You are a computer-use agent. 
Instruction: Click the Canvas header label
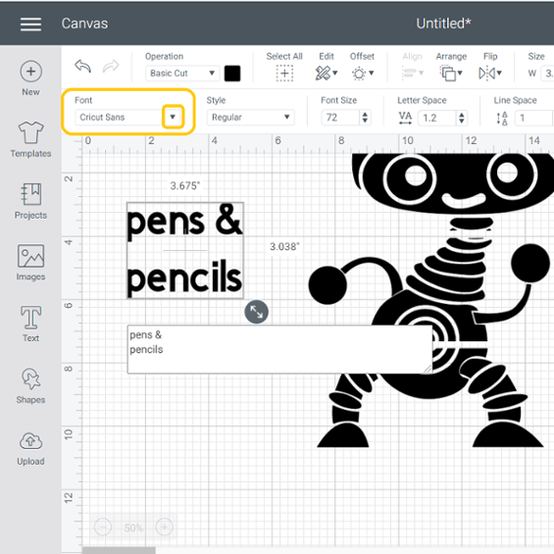tap(85, 24)
